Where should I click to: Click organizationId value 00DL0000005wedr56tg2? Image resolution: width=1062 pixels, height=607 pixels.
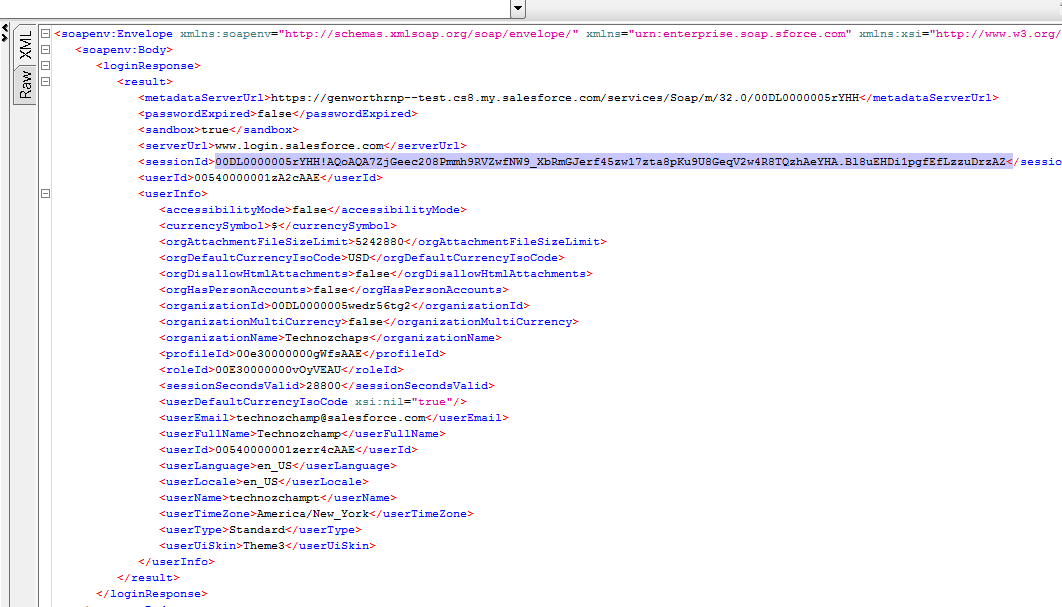[x=341, y=306]
